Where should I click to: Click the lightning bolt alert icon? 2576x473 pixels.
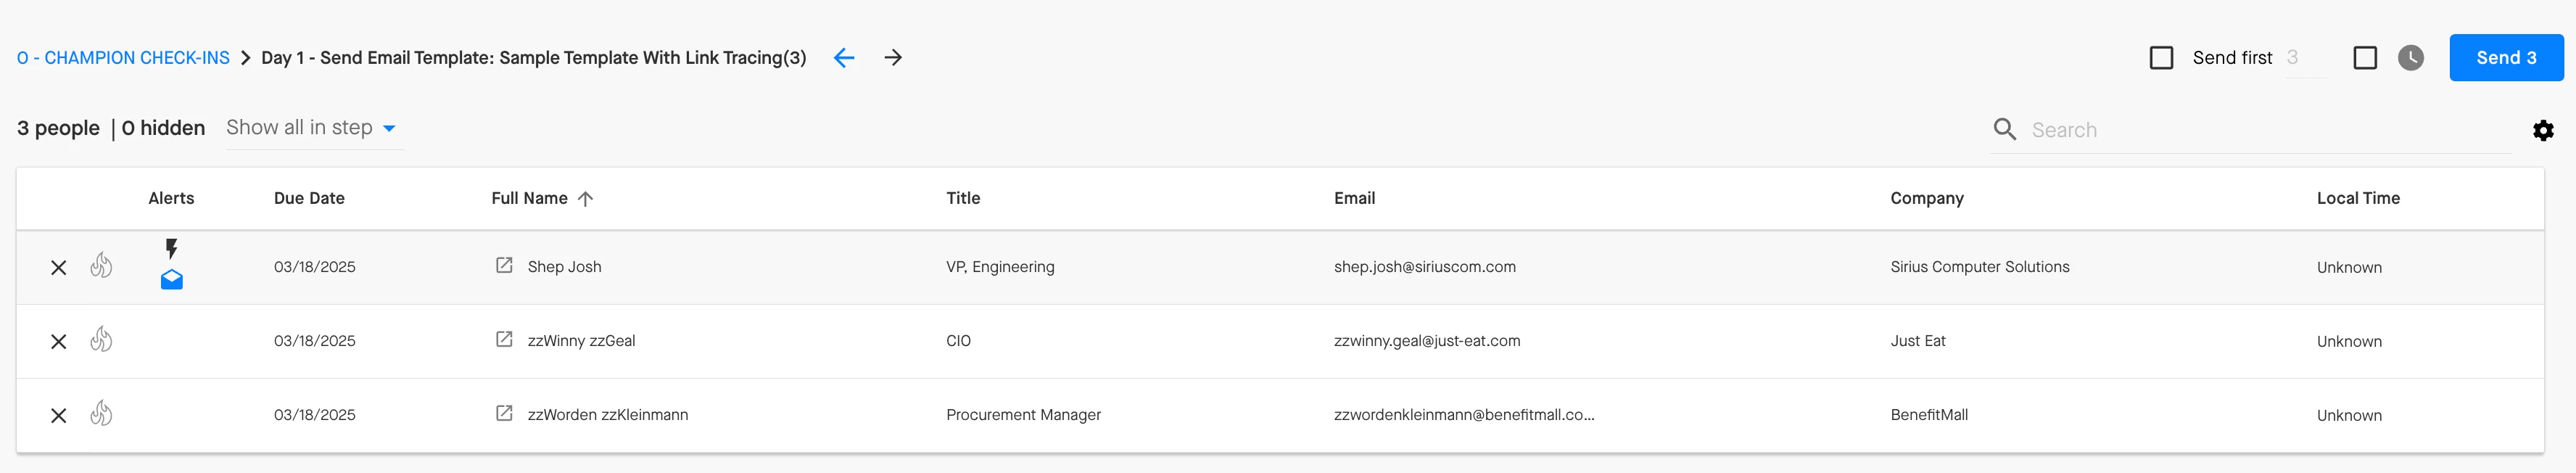click(x=171, y=248)
